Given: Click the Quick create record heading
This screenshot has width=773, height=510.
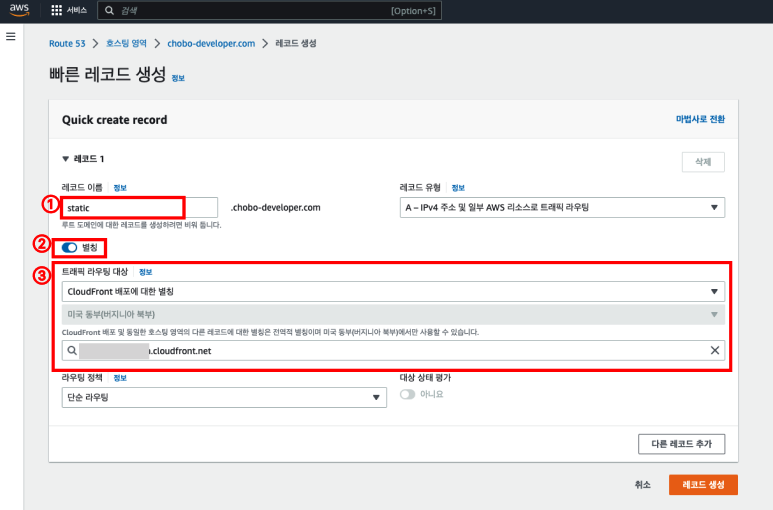Looking at the screenshot, I should [x=114, y=120].
